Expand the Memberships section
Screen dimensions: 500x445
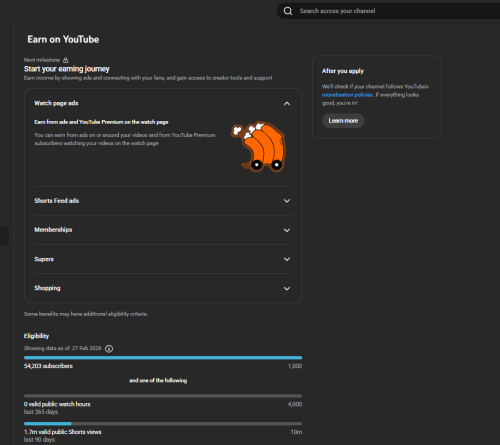287,230
